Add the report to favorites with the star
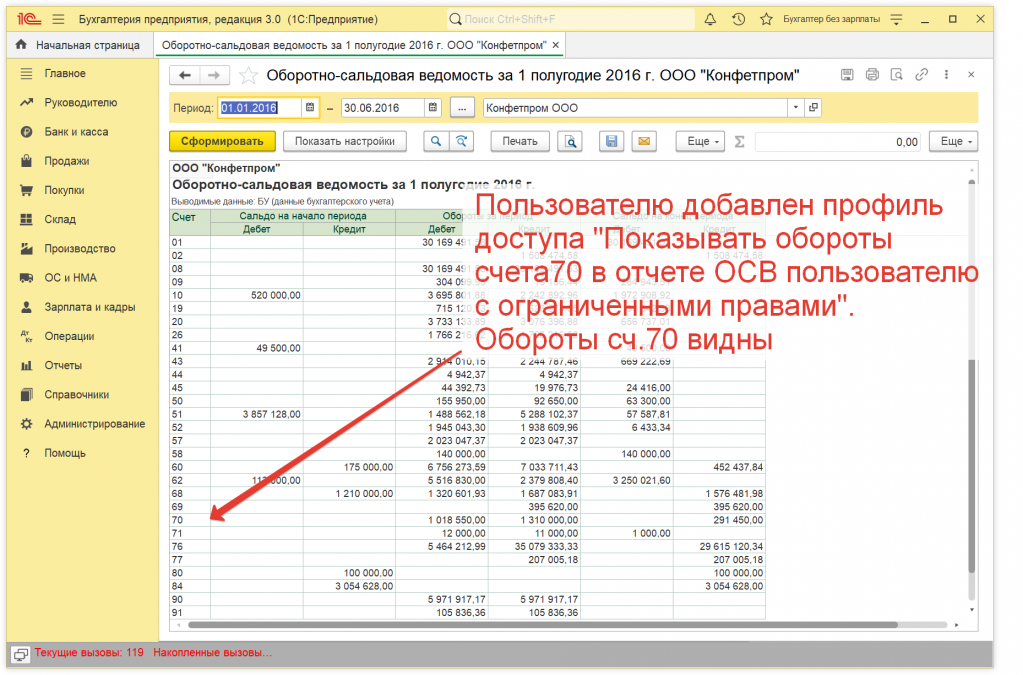Viewport: 1023px width, 675px height. tap(248, 76)
